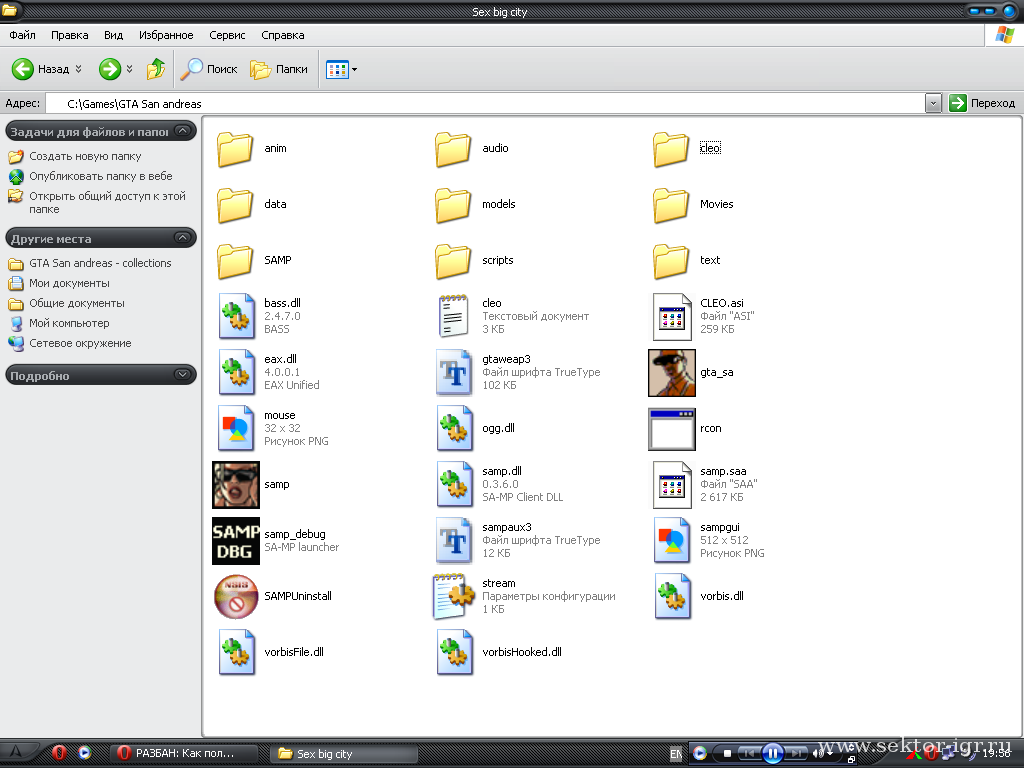Select the SAMPUninstall NSIS icon
Image resolution: width=1024 pixels, height=768 pixels.
pos(236,596)
